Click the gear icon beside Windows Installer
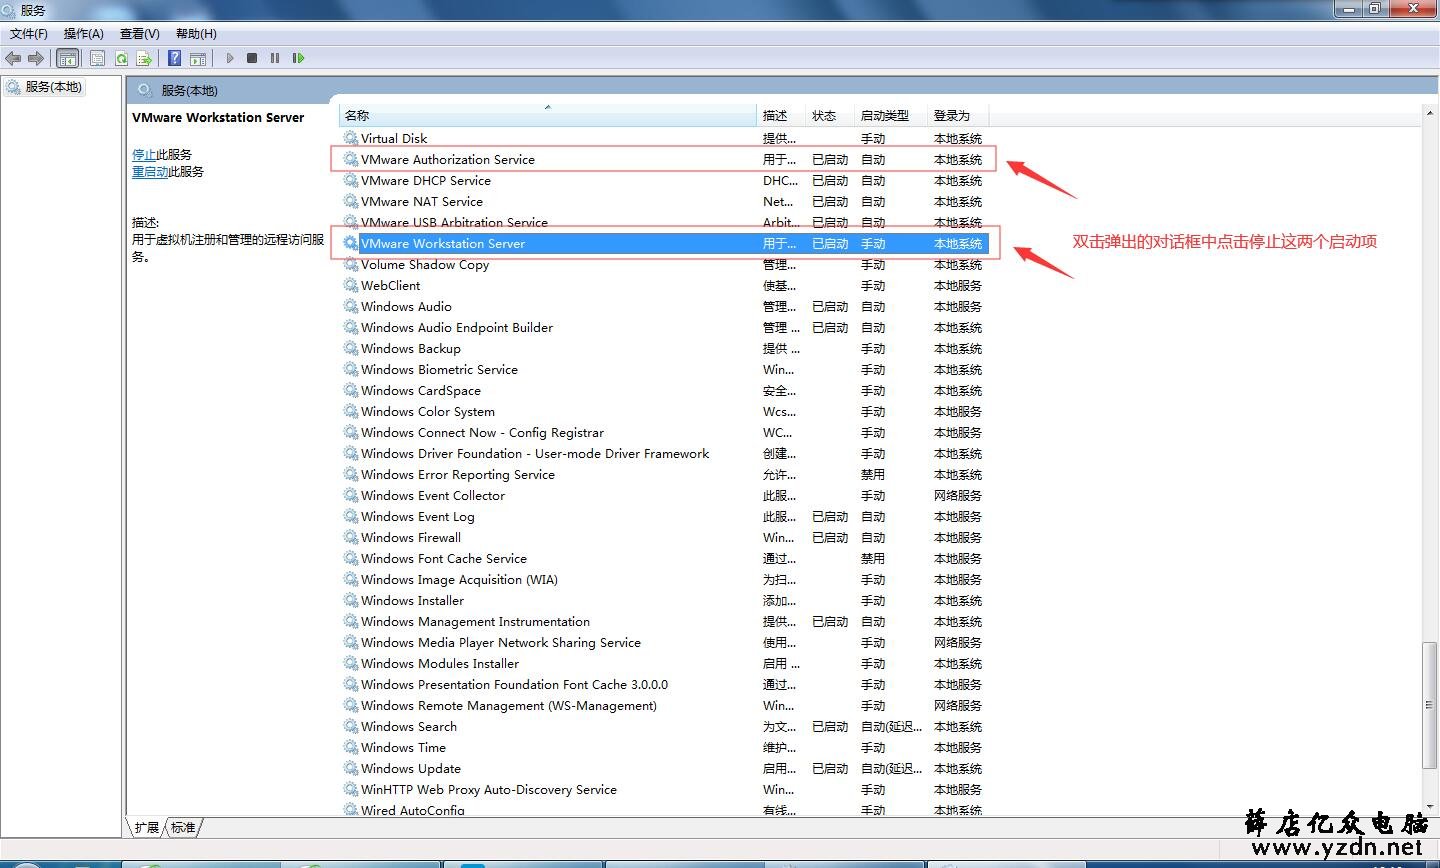The image size is (1440, 868). point(351,600)
